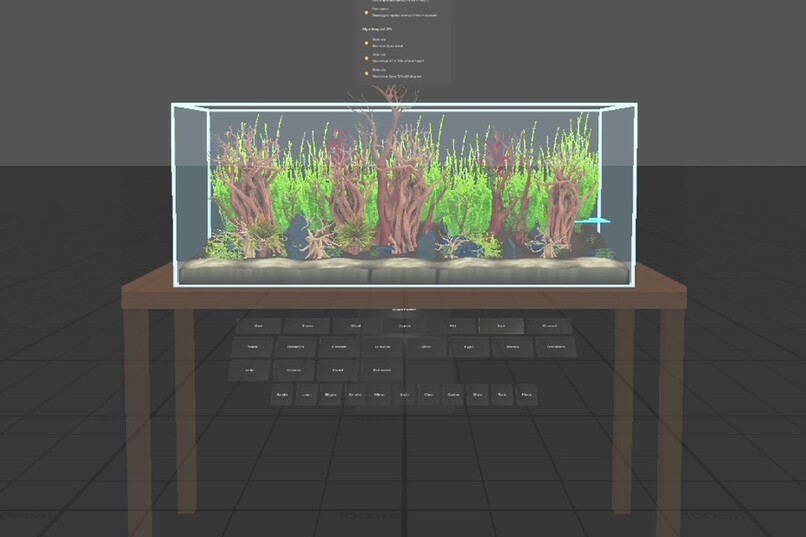Image resolution: width=806 pixels, height=537 pixels.
Task: Open the Style button
Action: (477, 395)
